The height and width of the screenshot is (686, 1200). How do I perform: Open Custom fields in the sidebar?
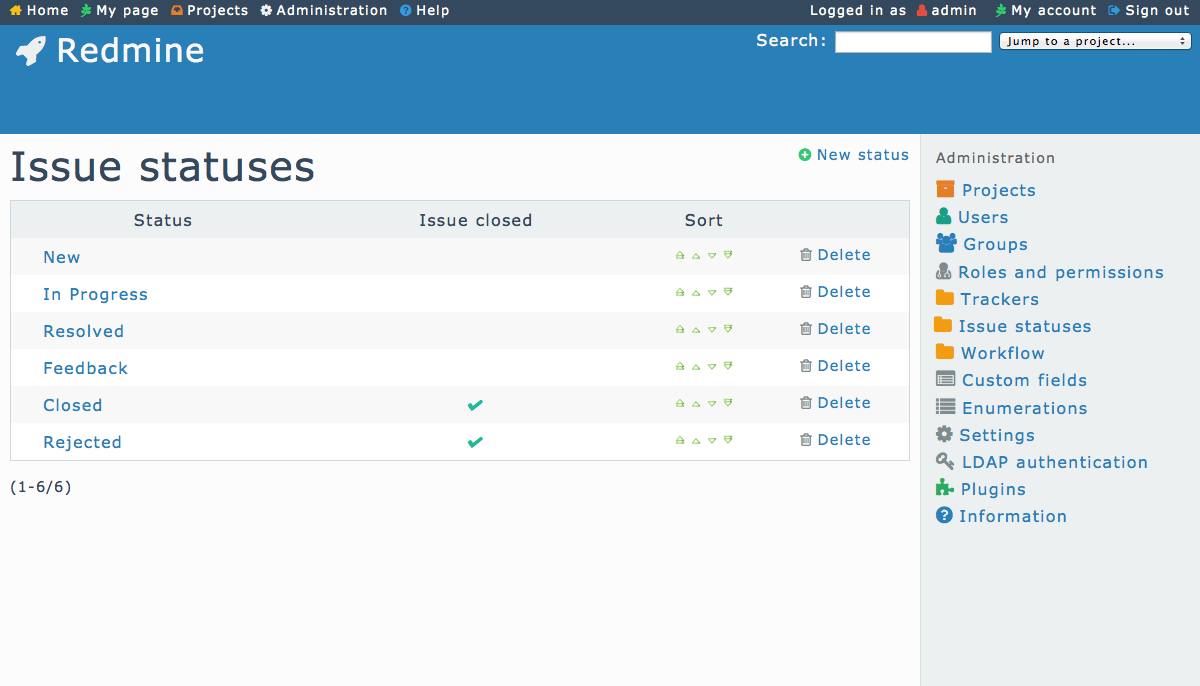[x=1011, y=380]
